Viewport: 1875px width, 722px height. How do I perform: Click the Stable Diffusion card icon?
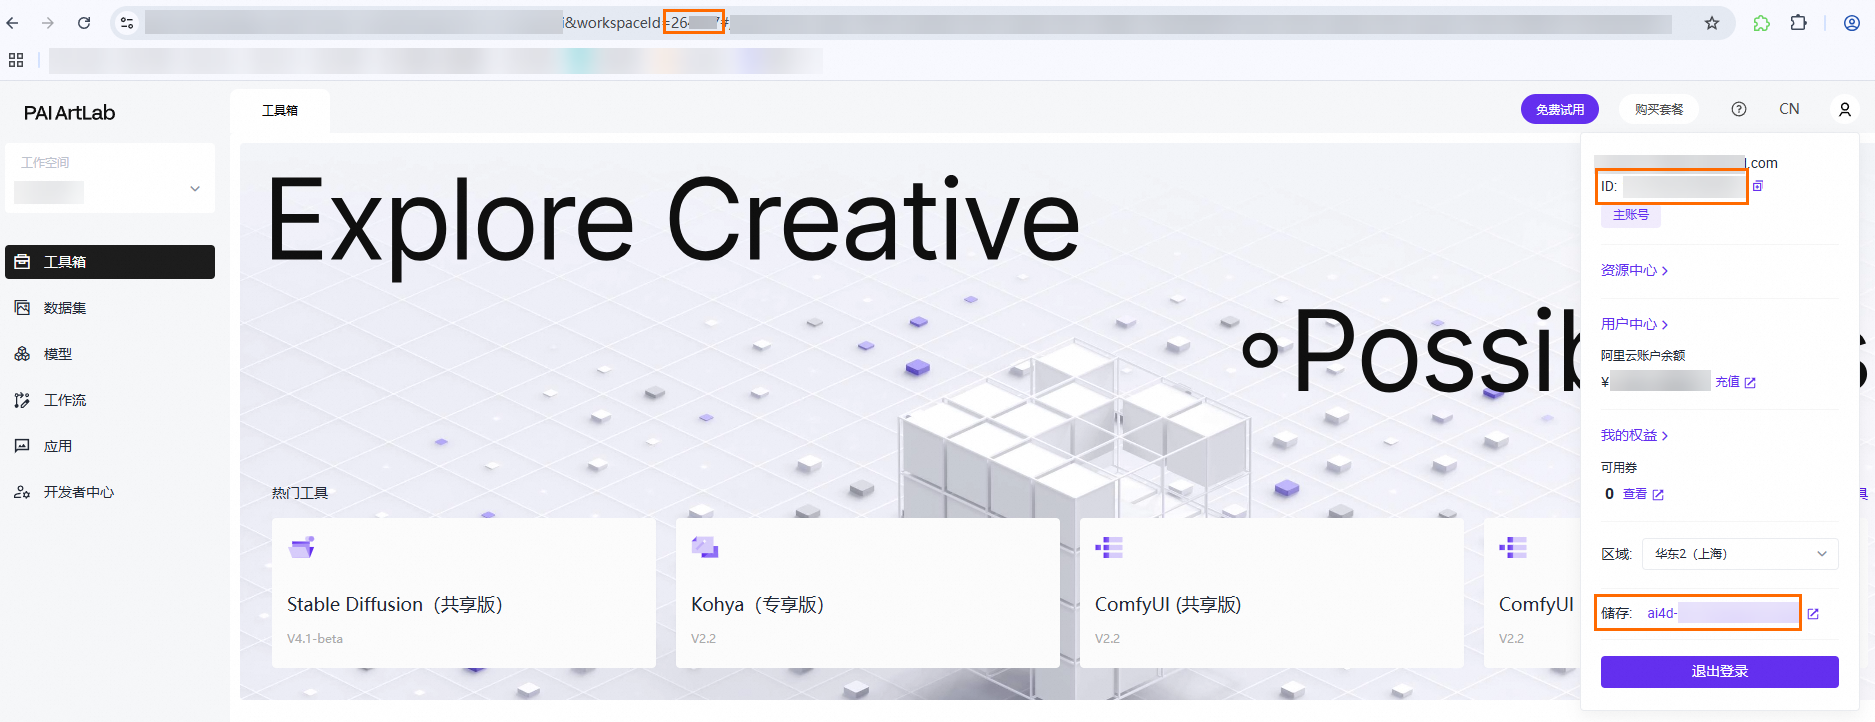pyautogui.click(x=302, y=547)
